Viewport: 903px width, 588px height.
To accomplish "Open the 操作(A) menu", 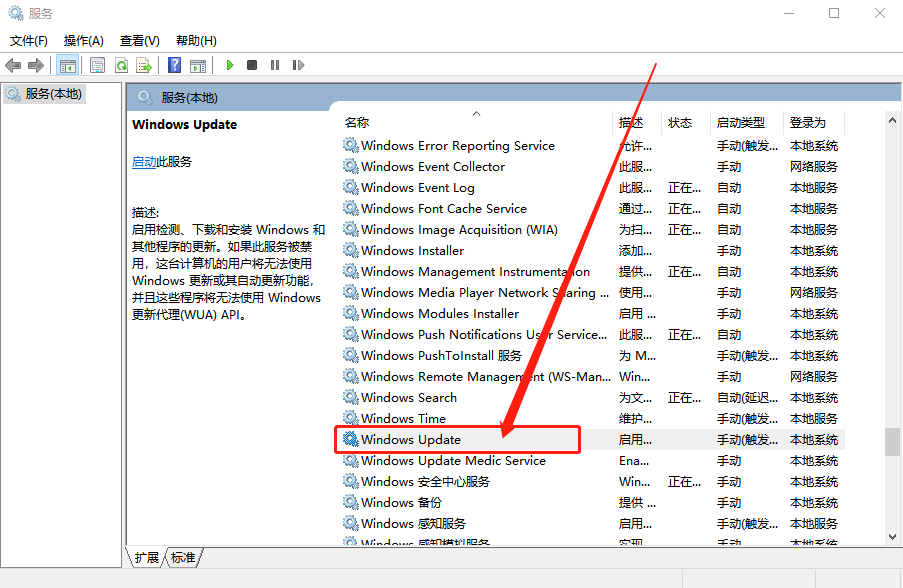I will [x=83, y=40].
